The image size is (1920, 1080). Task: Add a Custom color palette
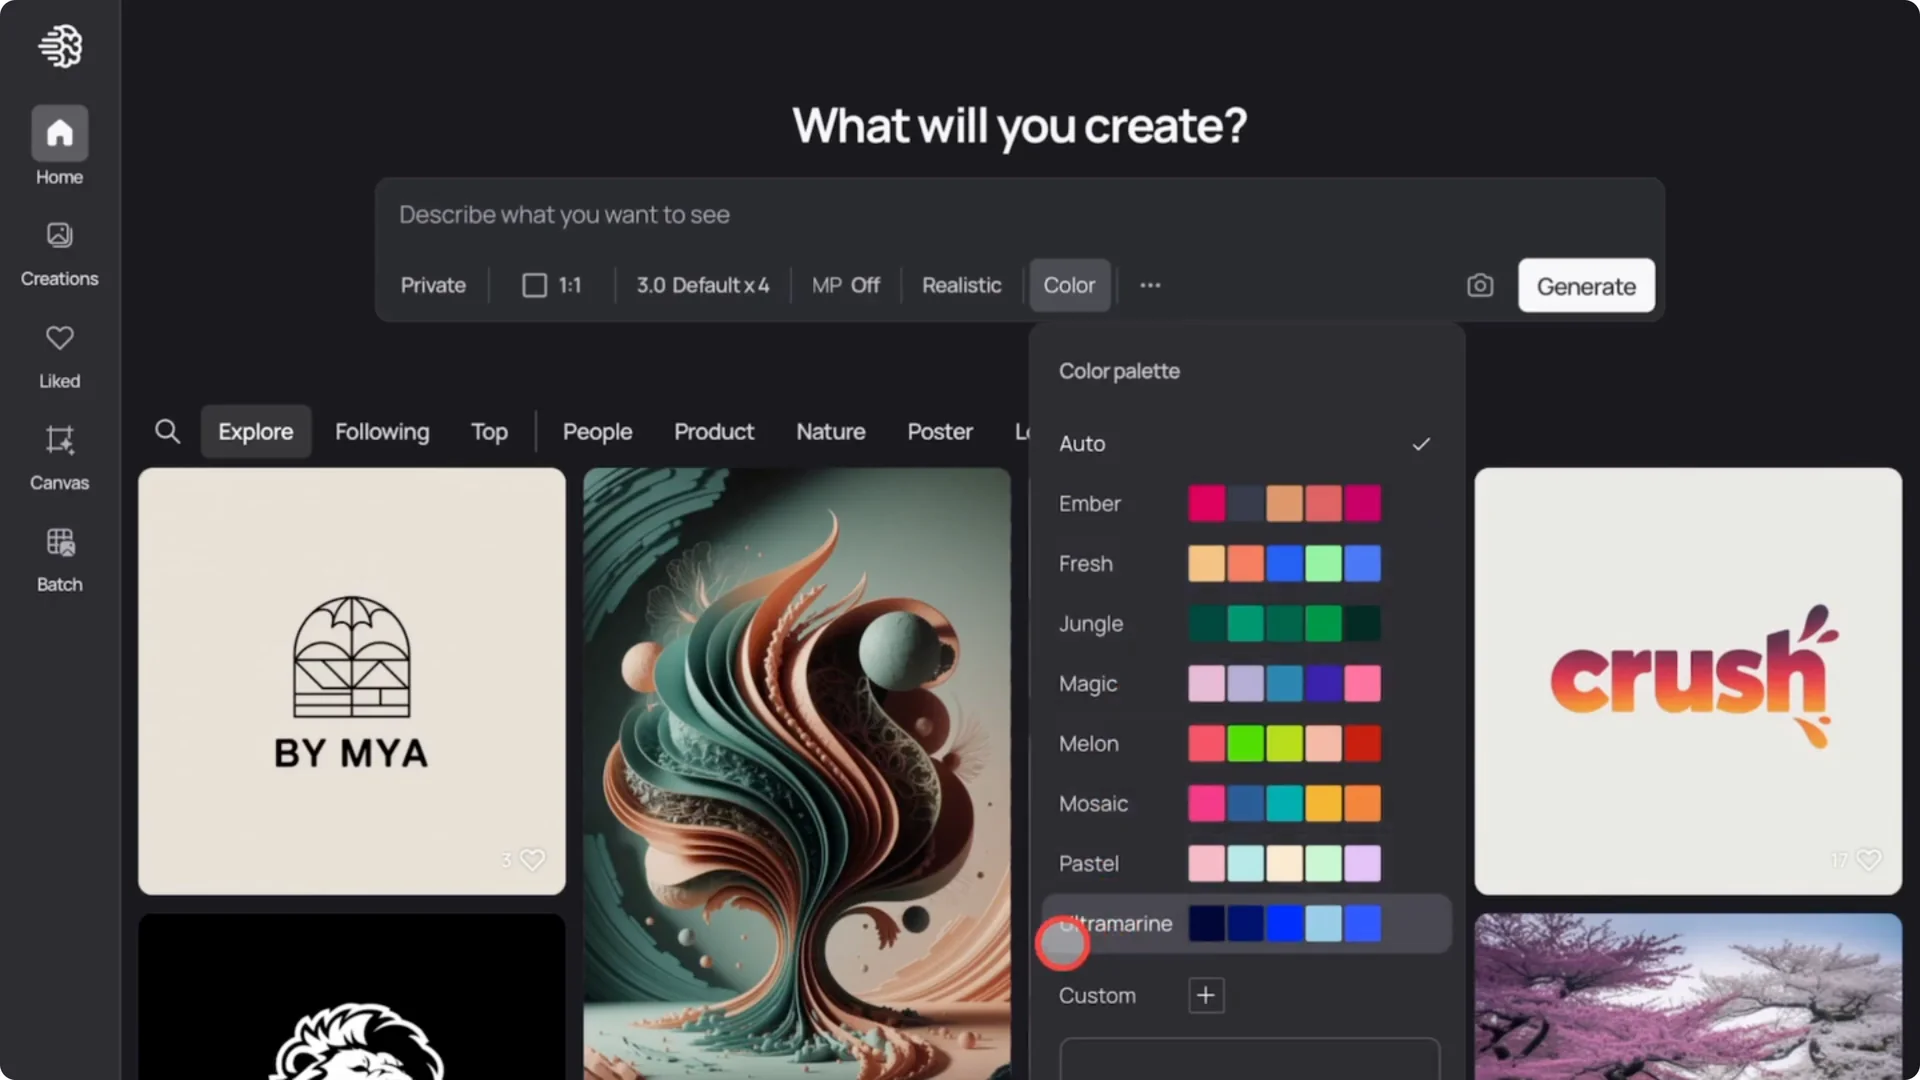1205,995
